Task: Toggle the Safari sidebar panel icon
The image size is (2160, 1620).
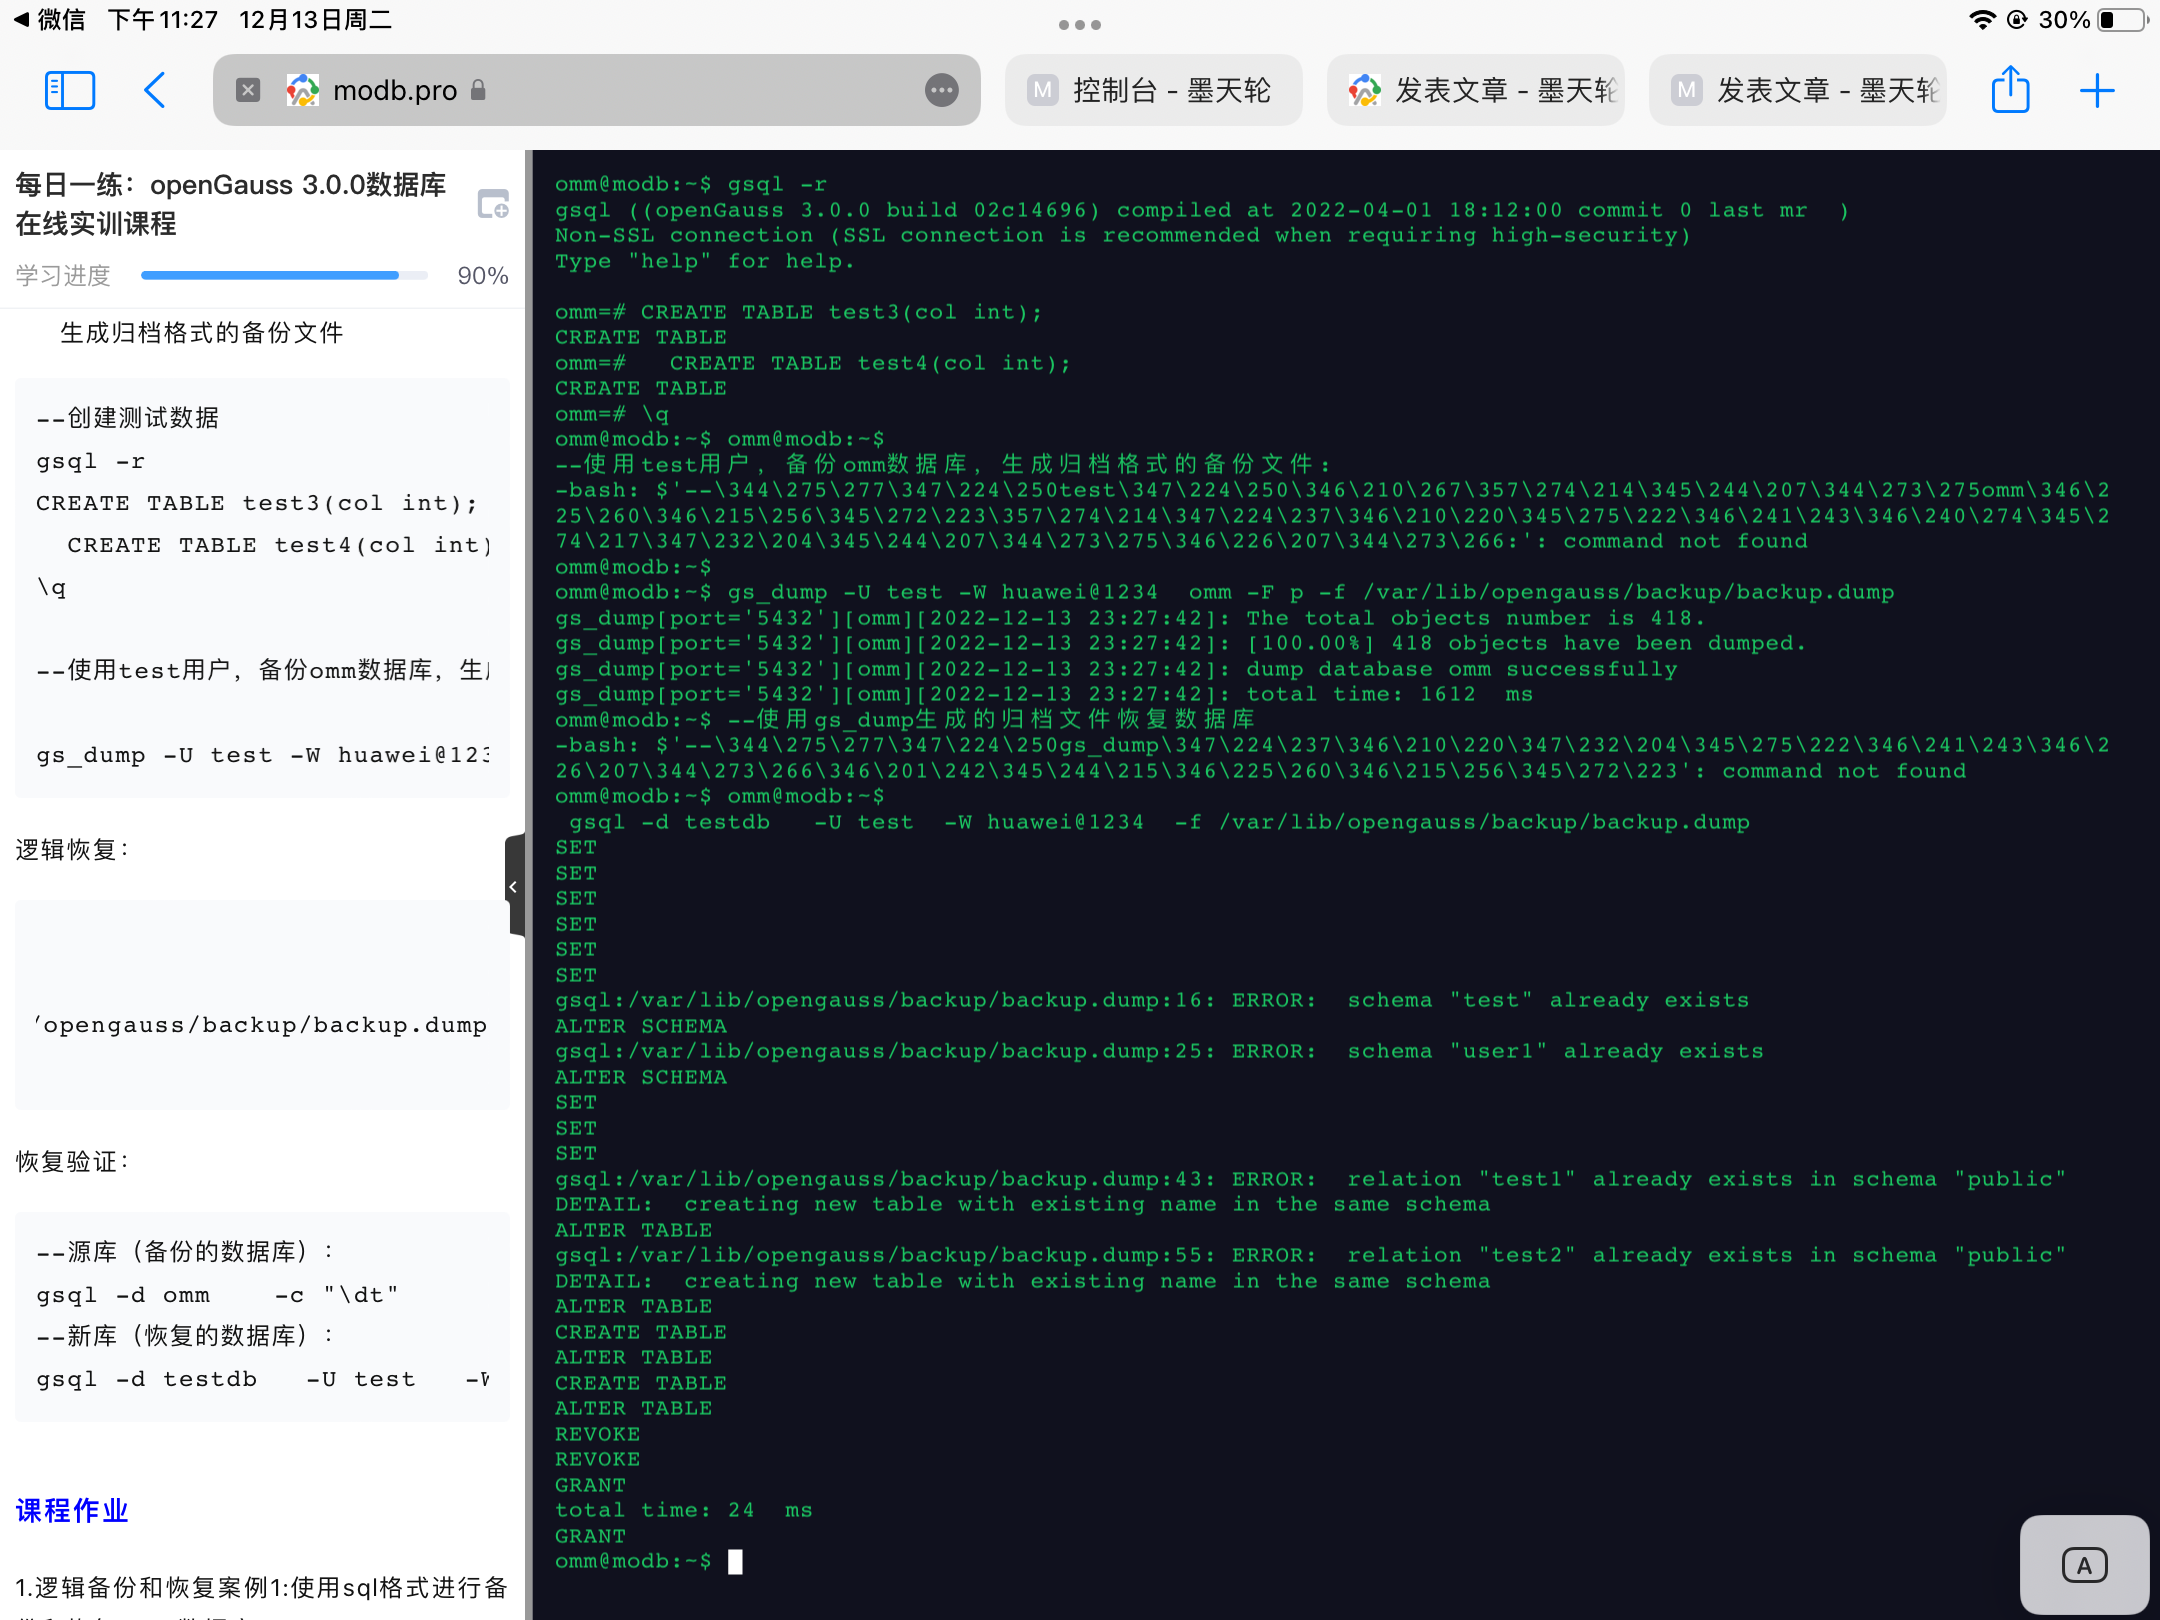Action: (x=70, y=91)
